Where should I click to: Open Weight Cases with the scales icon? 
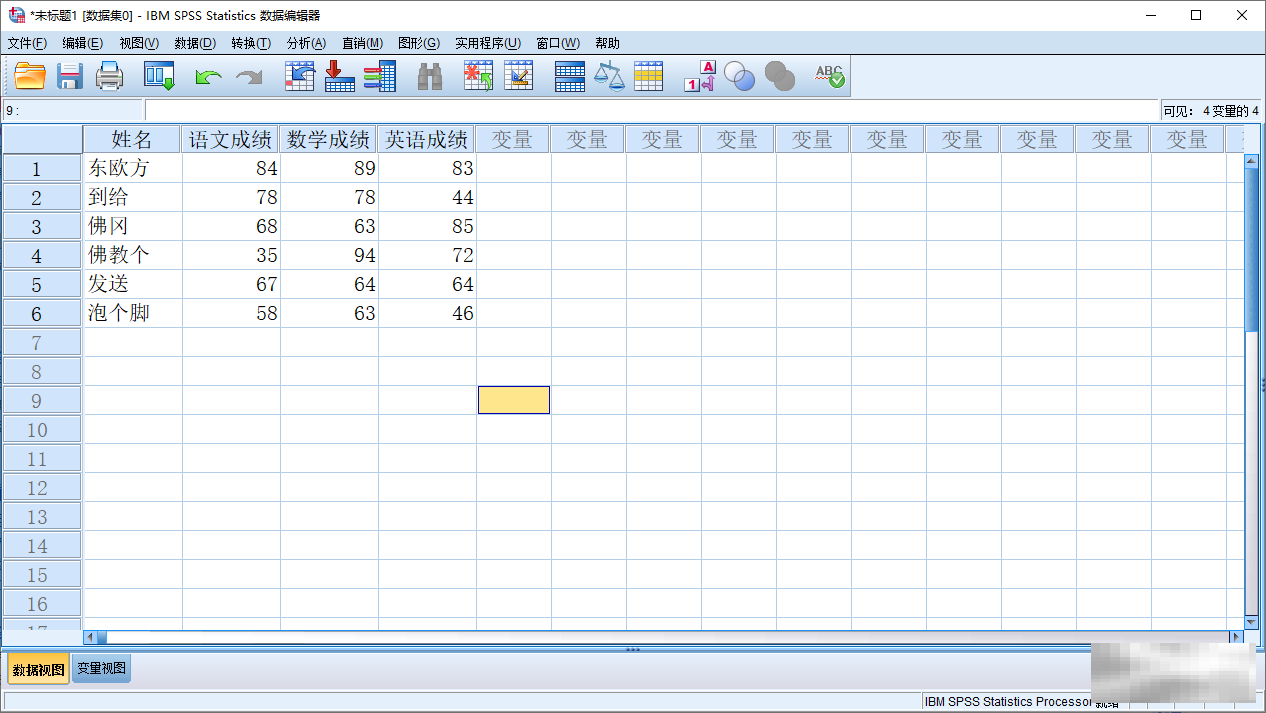609,76
